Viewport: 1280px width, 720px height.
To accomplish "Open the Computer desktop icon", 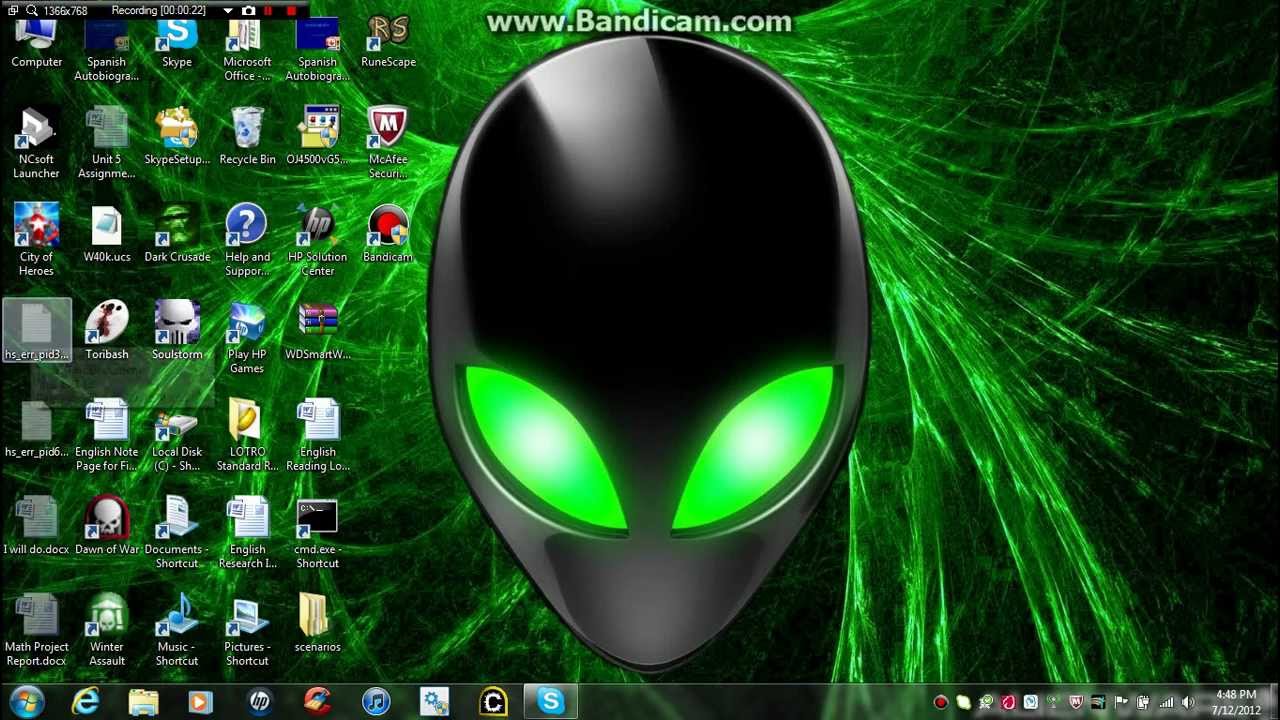I will [x=36, y=44].
